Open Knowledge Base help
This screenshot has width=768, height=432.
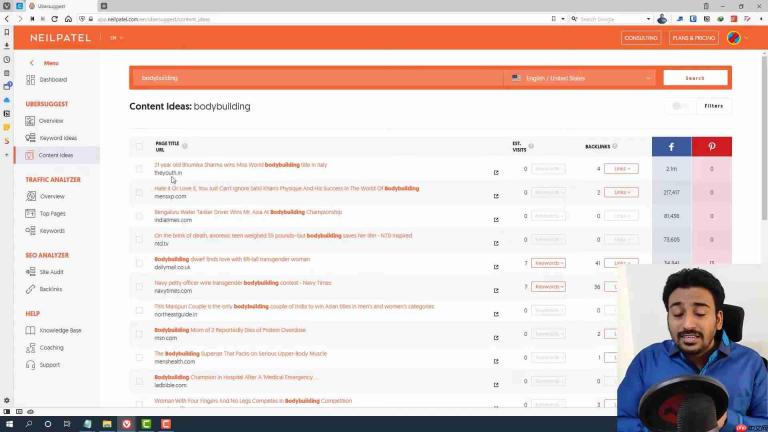click(x=54, y=331)
